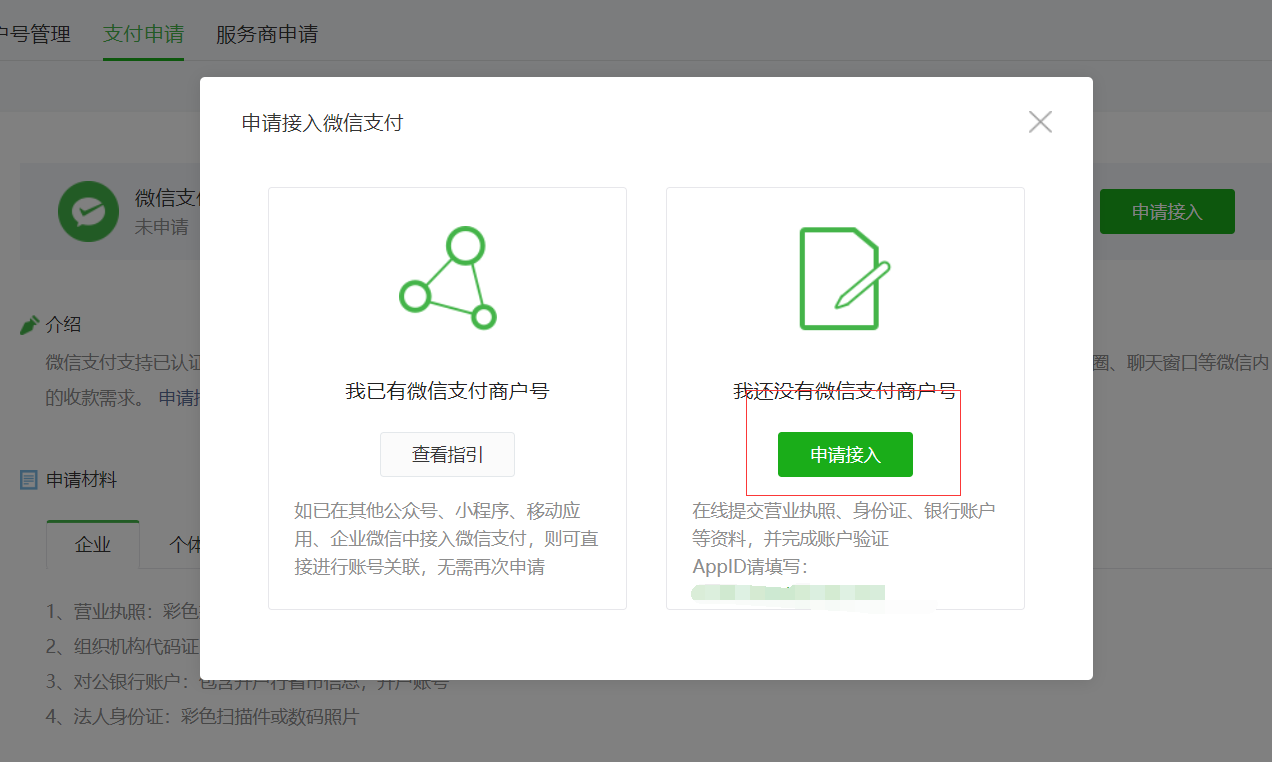Click the green 申请接入 button in dialog
1272x762 pixels.
[845, 455]
